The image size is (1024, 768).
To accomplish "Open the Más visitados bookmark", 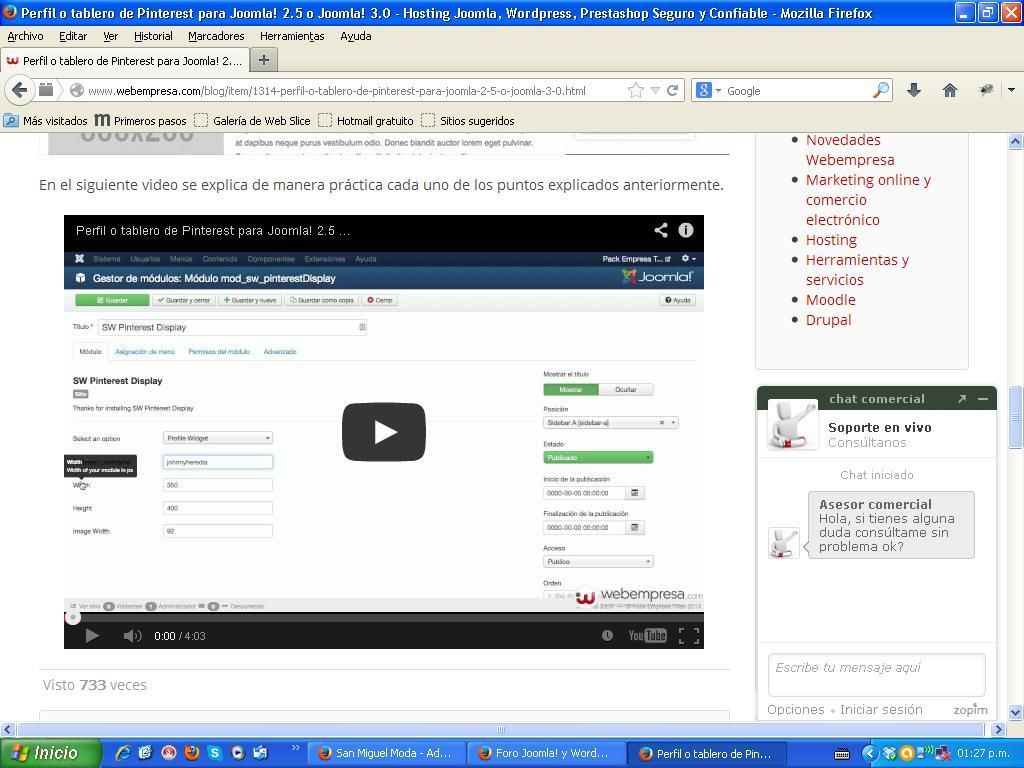I will click(46, 121).
